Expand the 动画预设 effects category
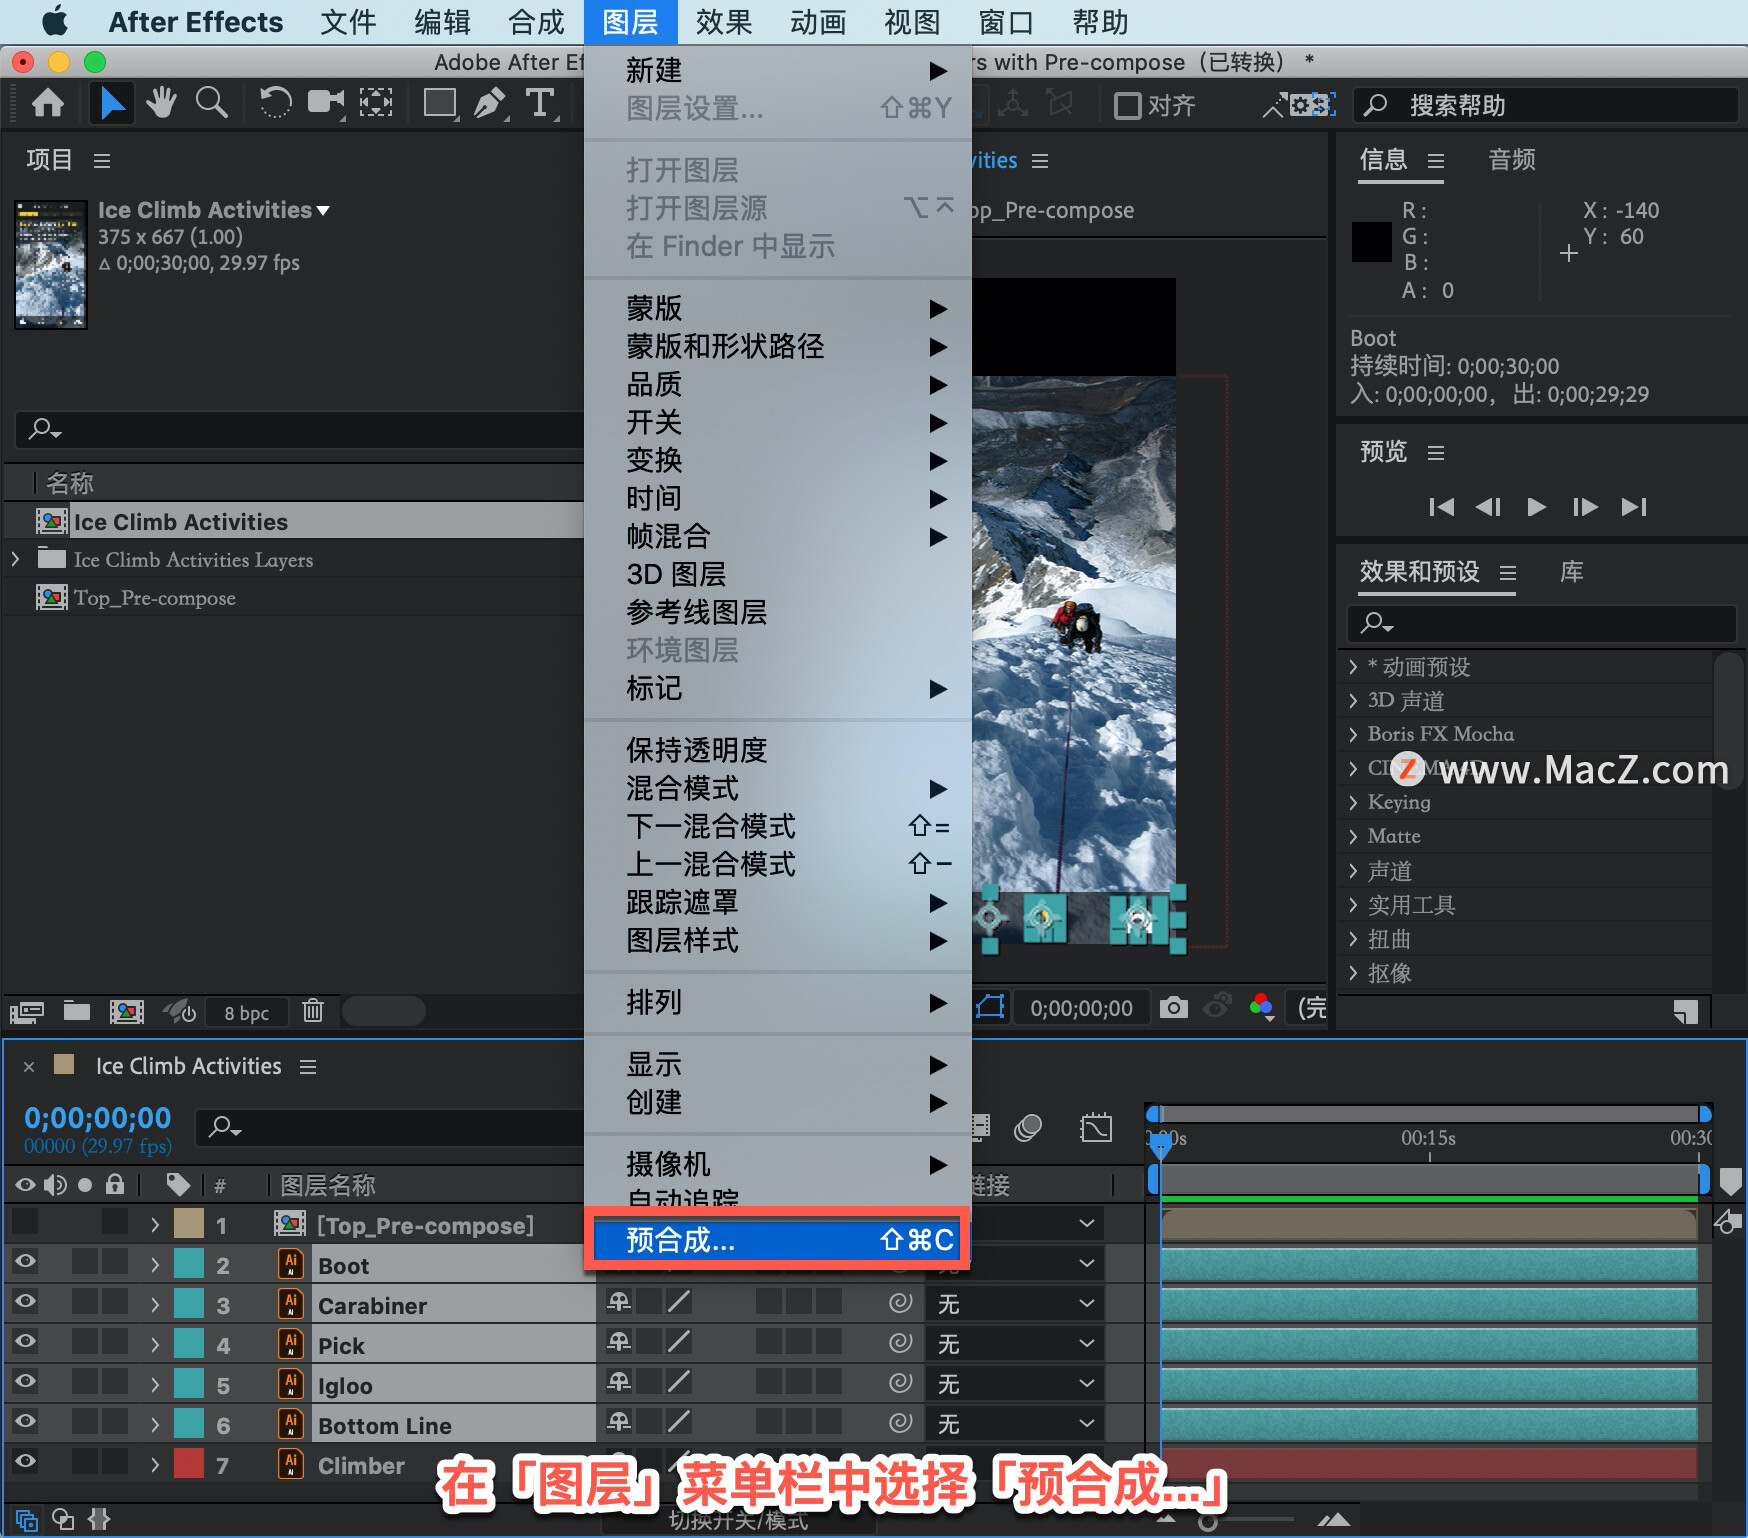This screenshot has width=1748, height=1538. click(1353, 667)
